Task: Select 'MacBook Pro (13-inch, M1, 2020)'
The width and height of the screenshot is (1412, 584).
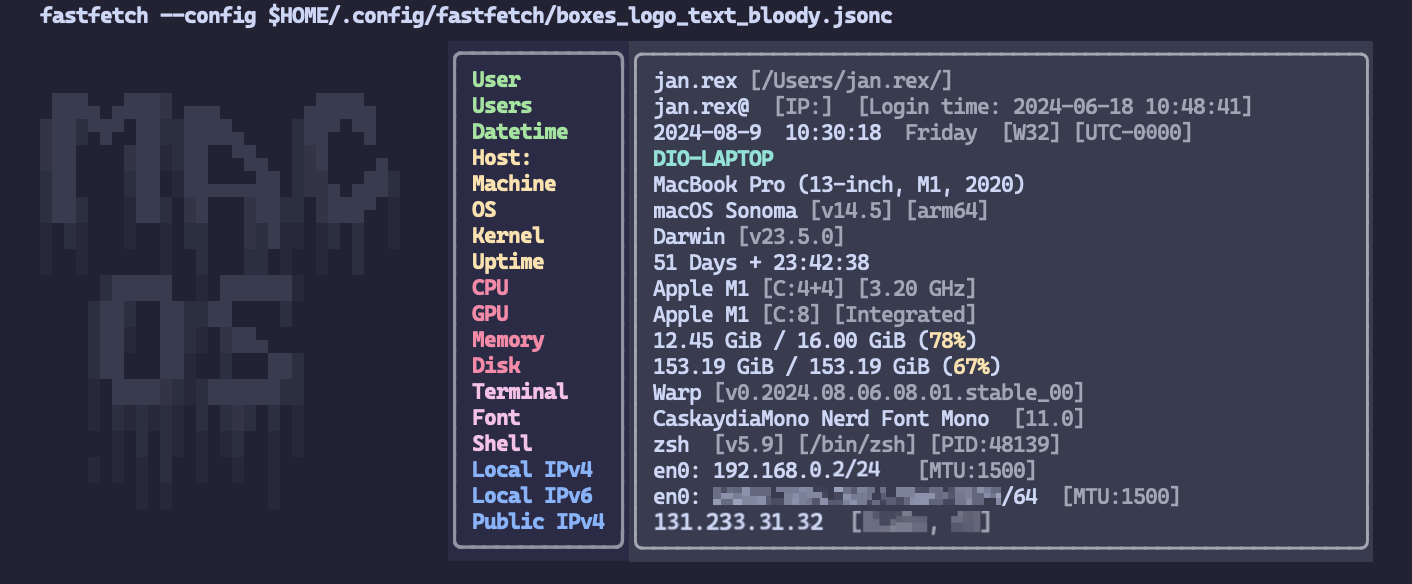Action: click(x=839, y=184)
